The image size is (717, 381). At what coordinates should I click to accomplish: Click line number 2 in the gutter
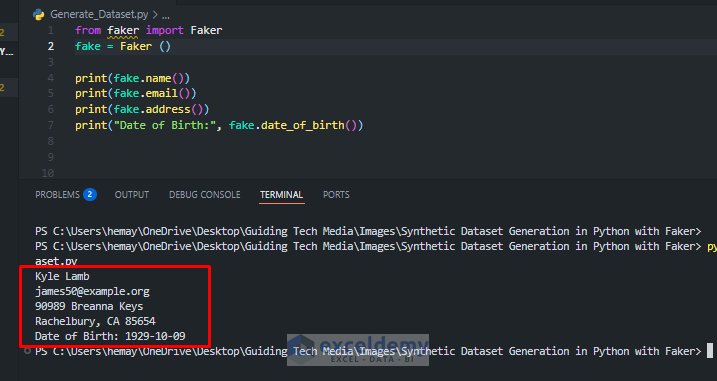click(51, 46)
